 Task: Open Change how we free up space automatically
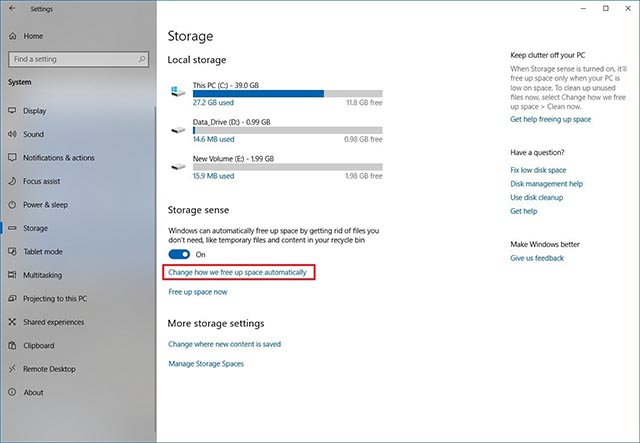point(237,272)
